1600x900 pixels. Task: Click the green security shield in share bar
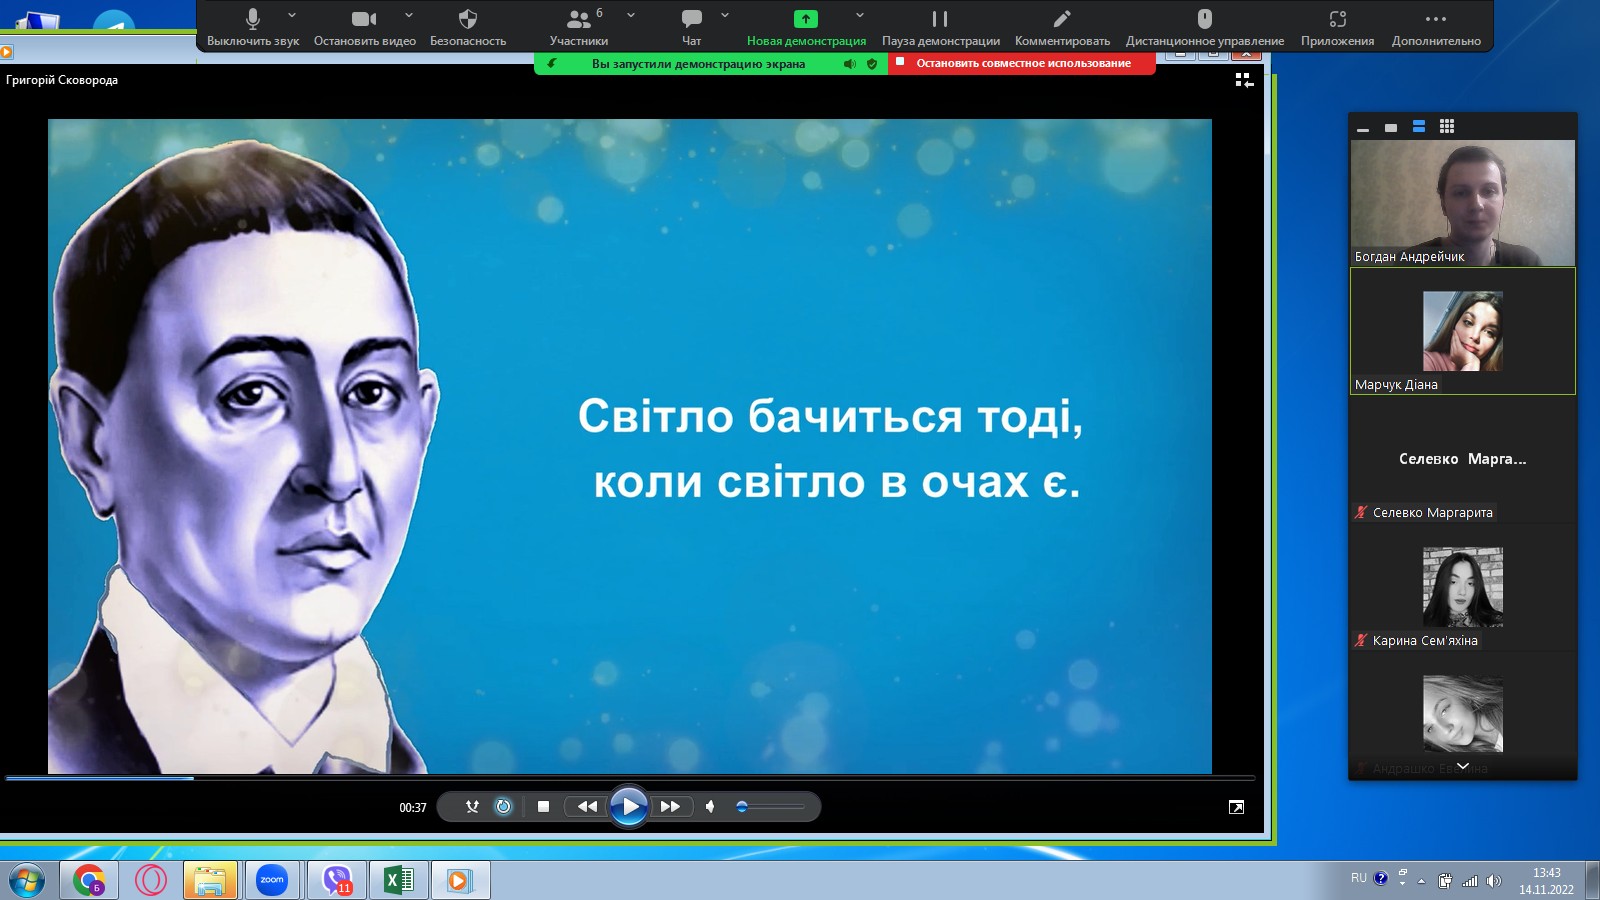click(x=872, y=64)
